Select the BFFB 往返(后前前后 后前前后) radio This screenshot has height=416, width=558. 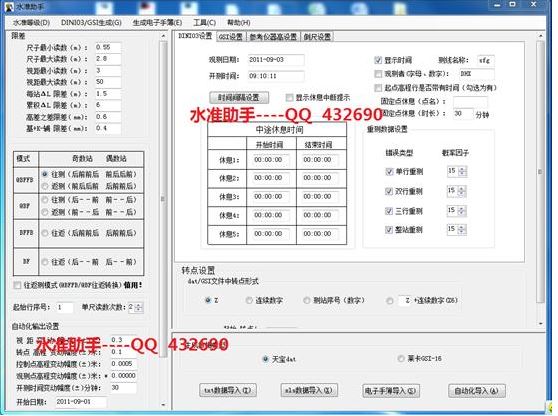click(x=45, y=233)
